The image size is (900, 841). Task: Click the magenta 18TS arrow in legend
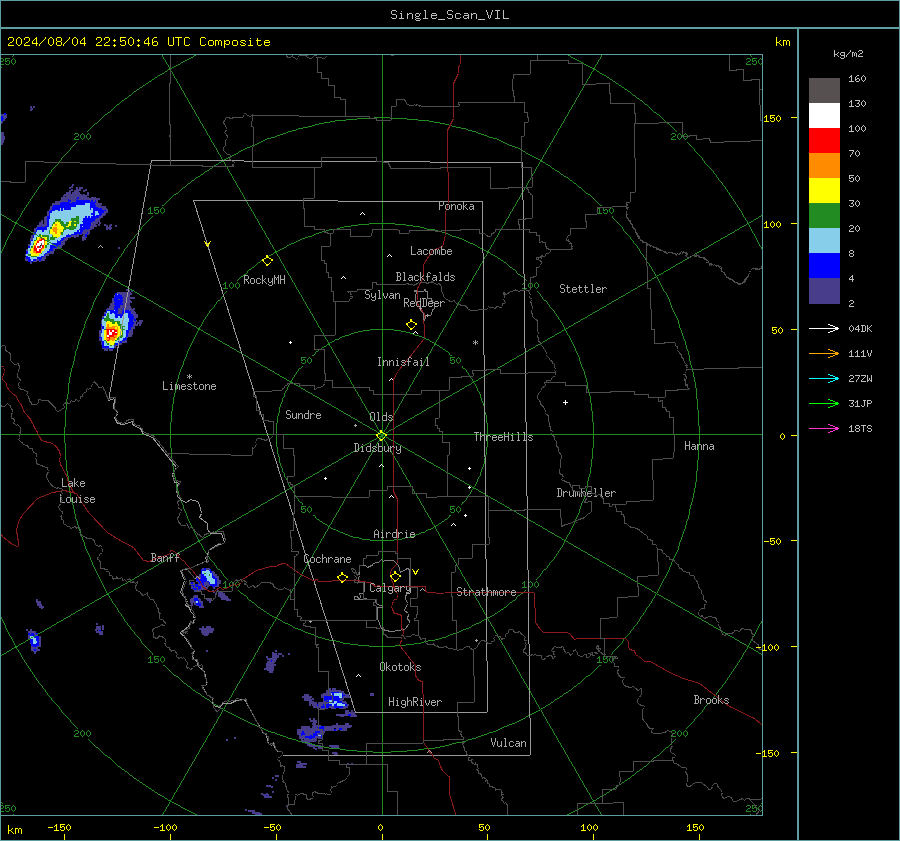[824, 428]
